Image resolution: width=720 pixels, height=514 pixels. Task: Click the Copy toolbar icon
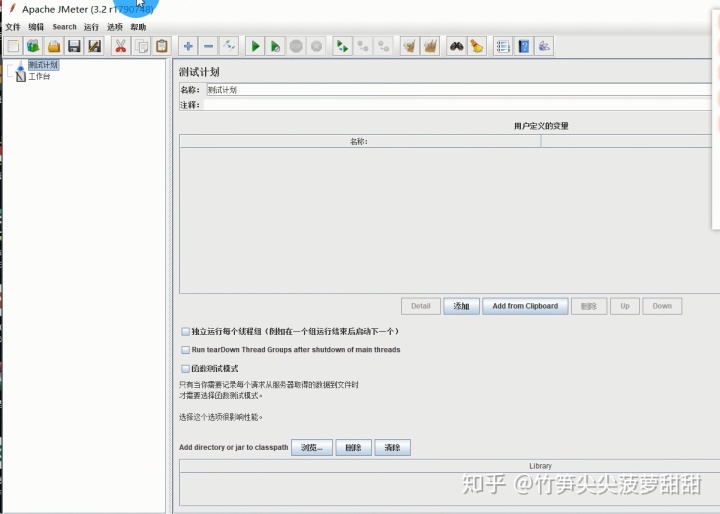pos(141,46)
